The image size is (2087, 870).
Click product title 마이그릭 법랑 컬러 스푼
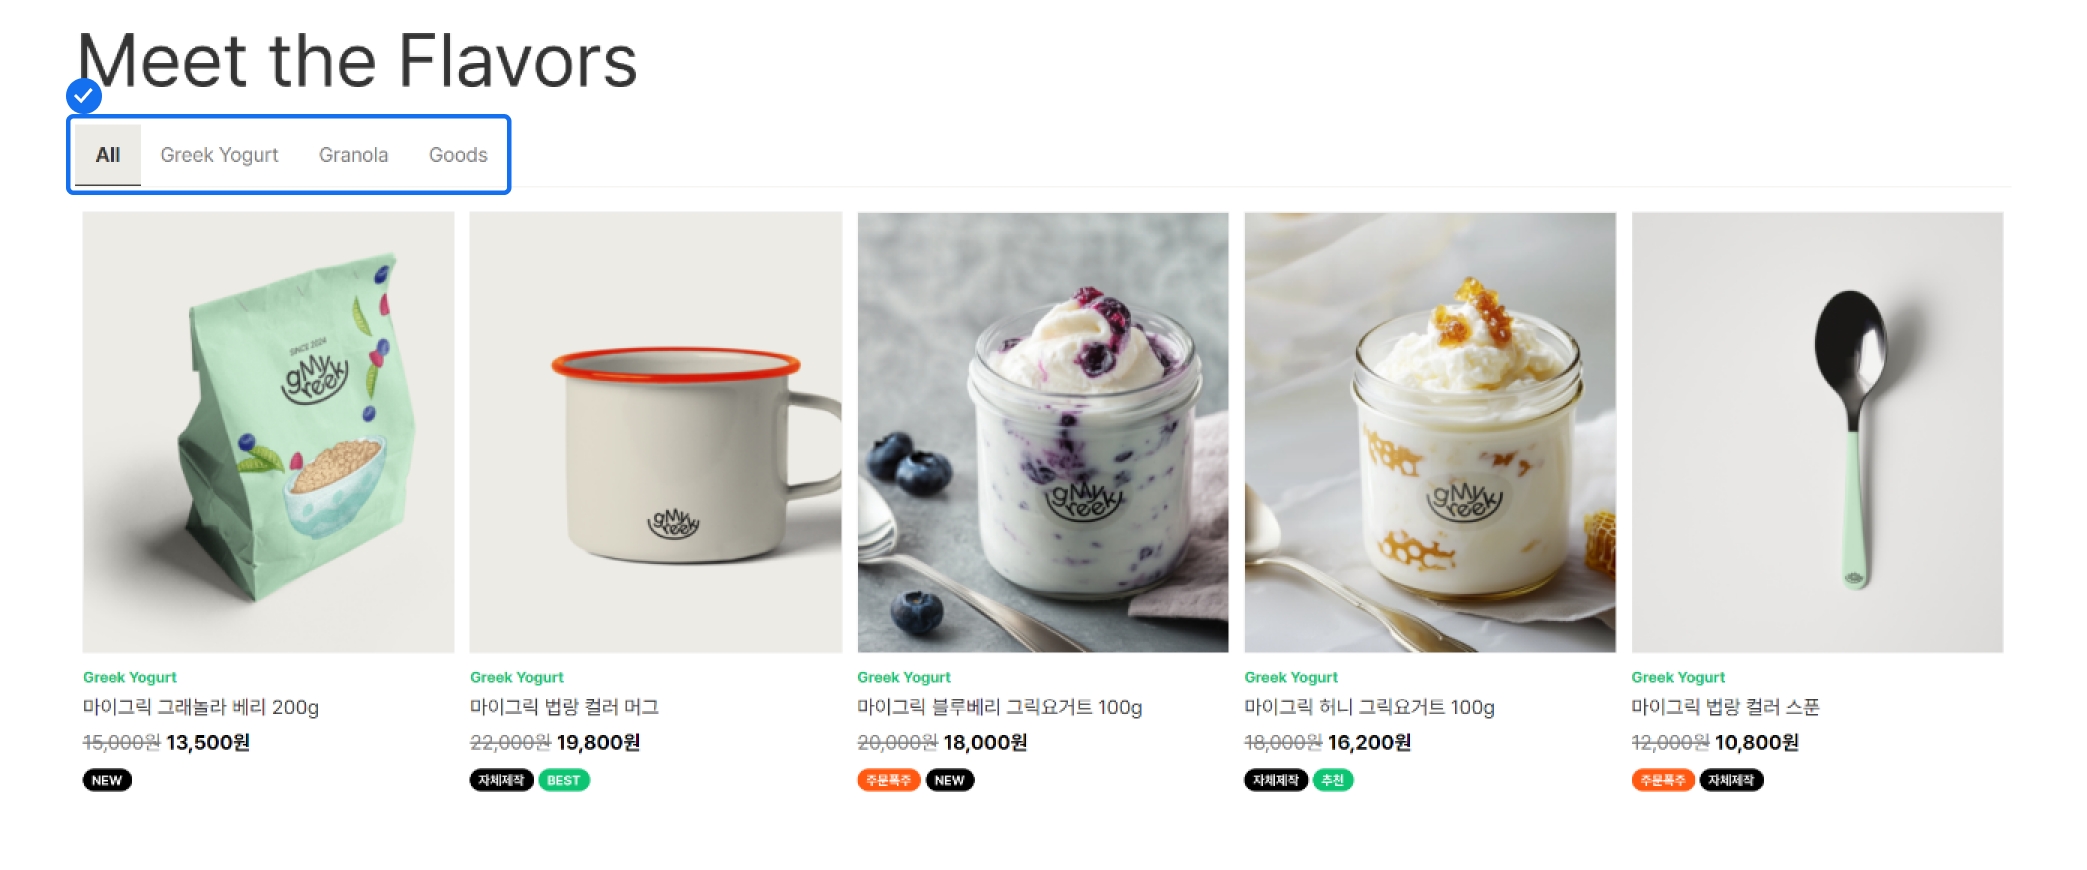click(1725, 707)
